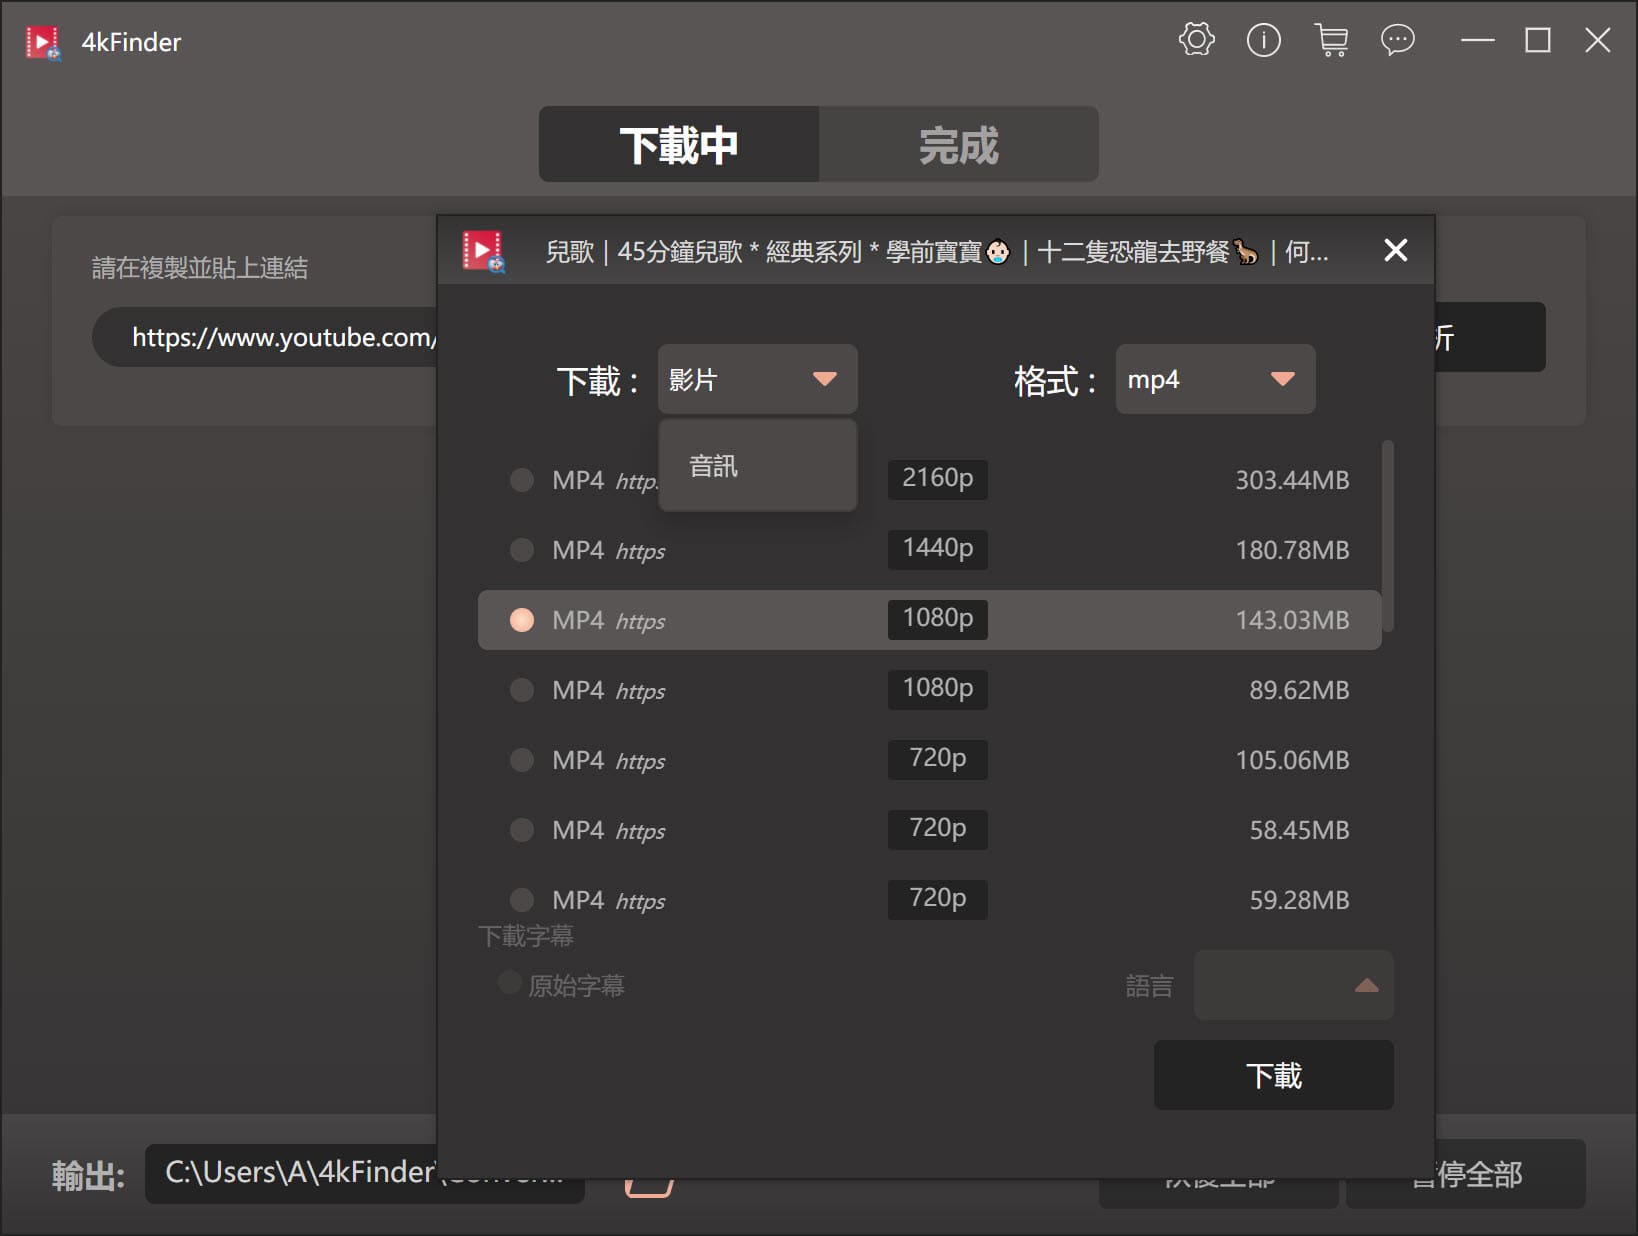This screenshot has height=1236, width=1638.
Task: Select the 720p 105.06MB radio option
Action: pos(522,760)
